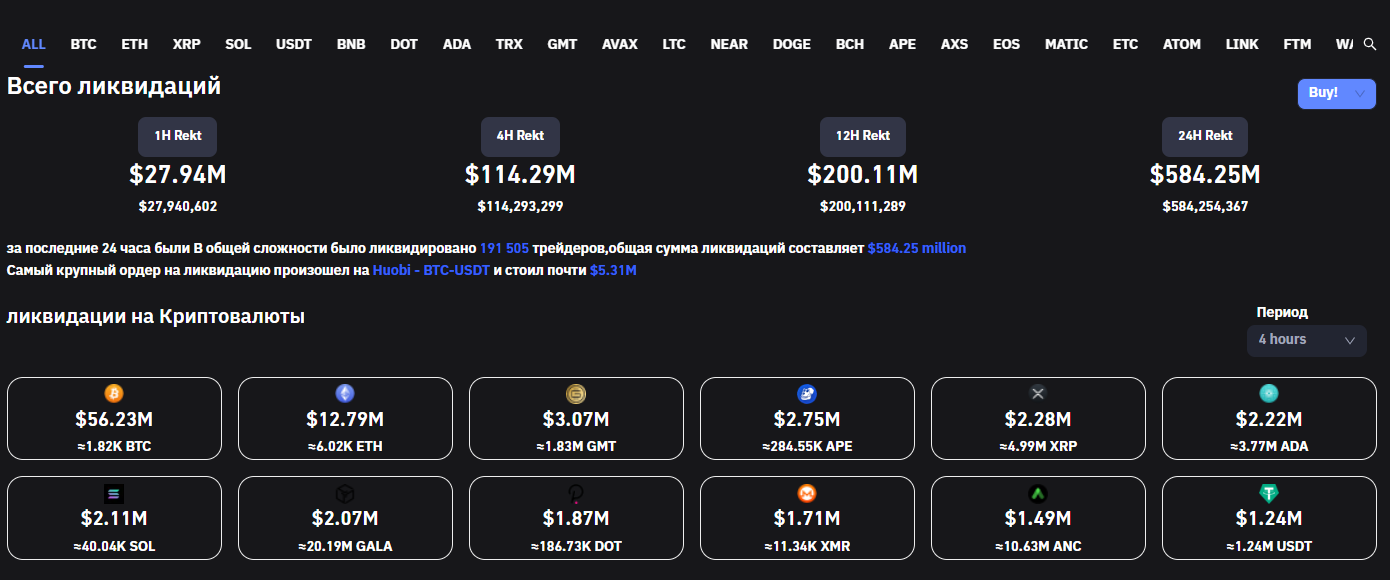Expand the Buy! dropdown button
The width and height of the screenshot is (1390, 580).
(x=1336, y=93)
